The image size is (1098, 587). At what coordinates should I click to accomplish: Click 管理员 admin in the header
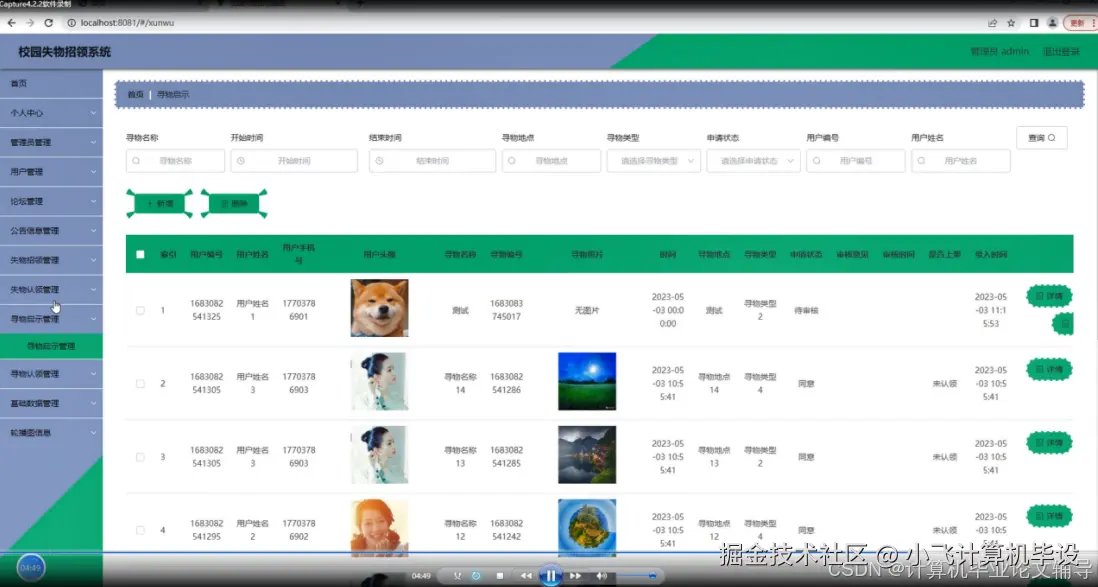click(x=999, y=51)
